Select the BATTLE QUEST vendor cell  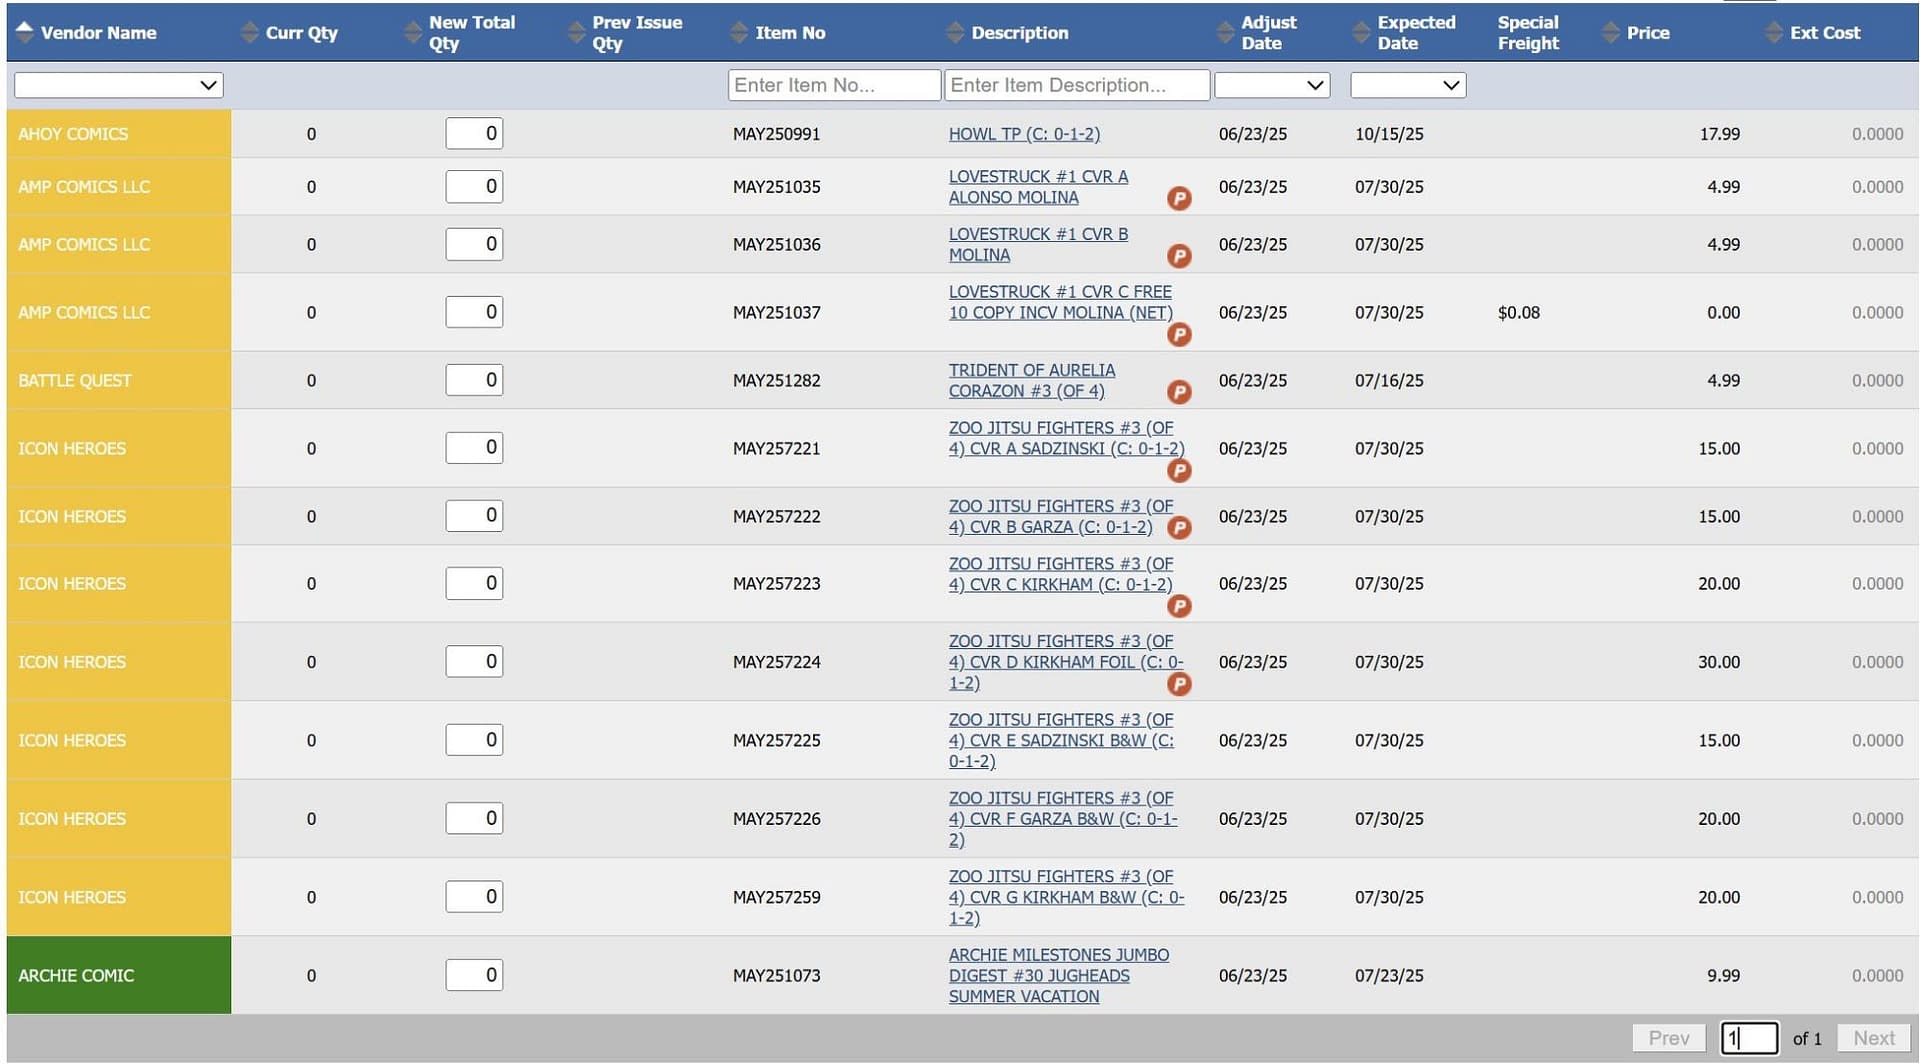118,380
